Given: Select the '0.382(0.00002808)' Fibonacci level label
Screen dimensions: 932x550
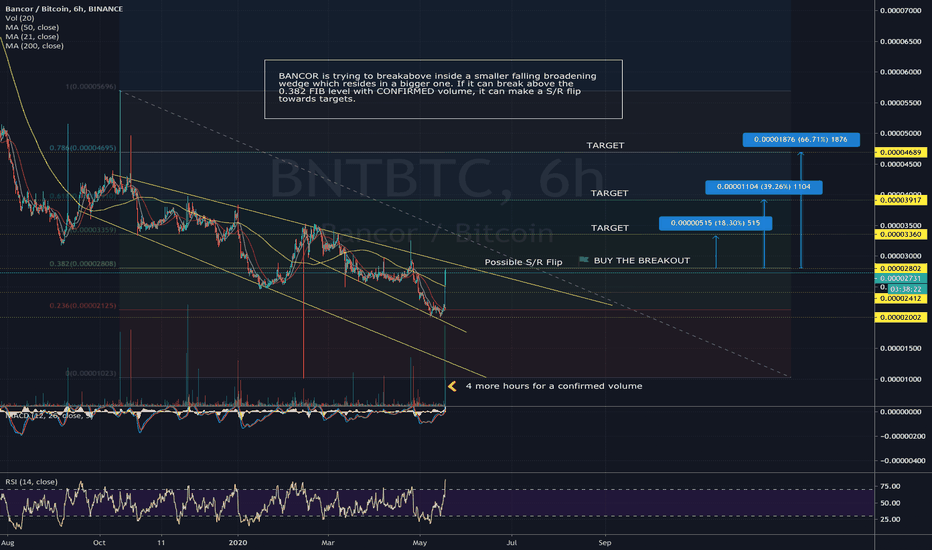Looking at the screenshot, I should (x=83, y=263).
